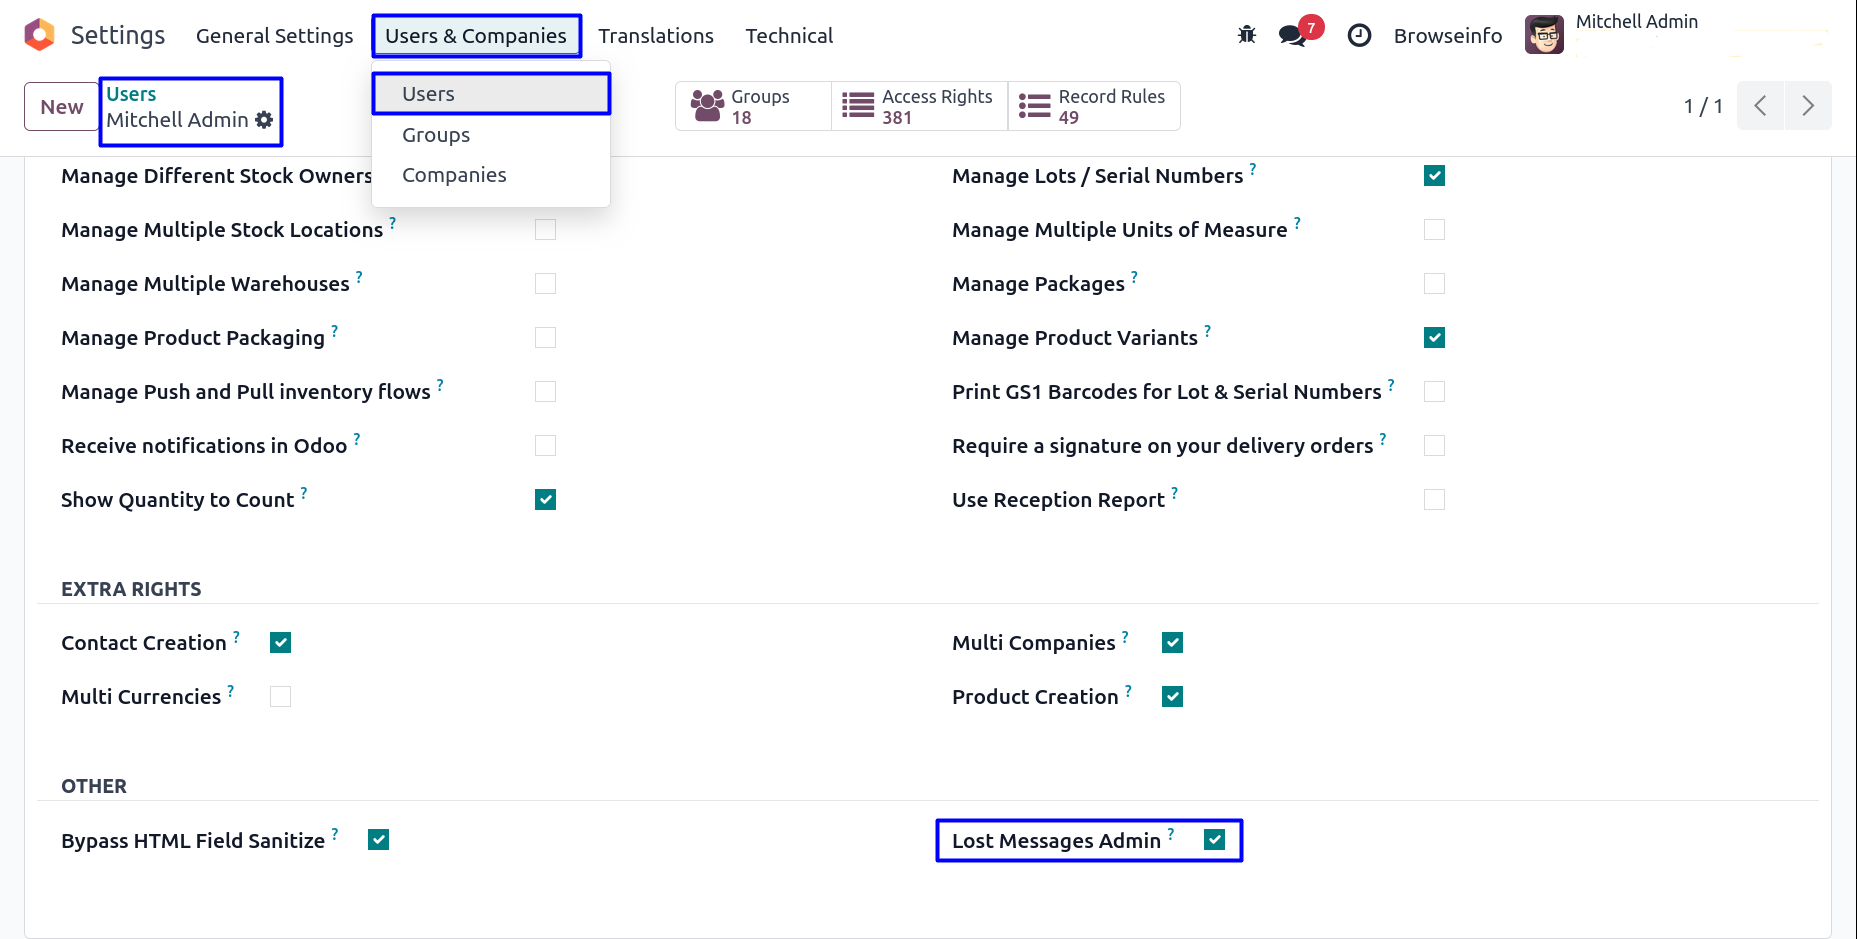Click the help tooltip next to Multi Currencies
The image size is (1857, 939).
click(x=231, y=690)
